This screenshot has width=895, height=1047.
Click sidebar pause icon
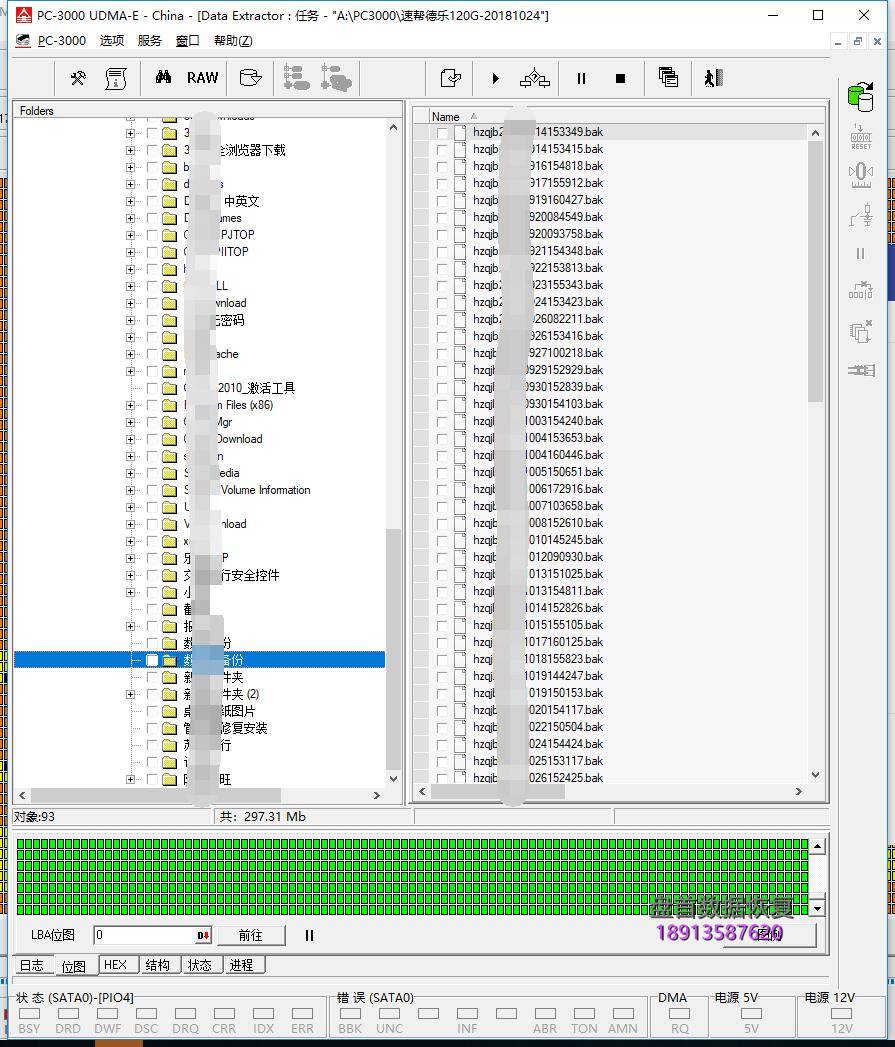point(860,253)
